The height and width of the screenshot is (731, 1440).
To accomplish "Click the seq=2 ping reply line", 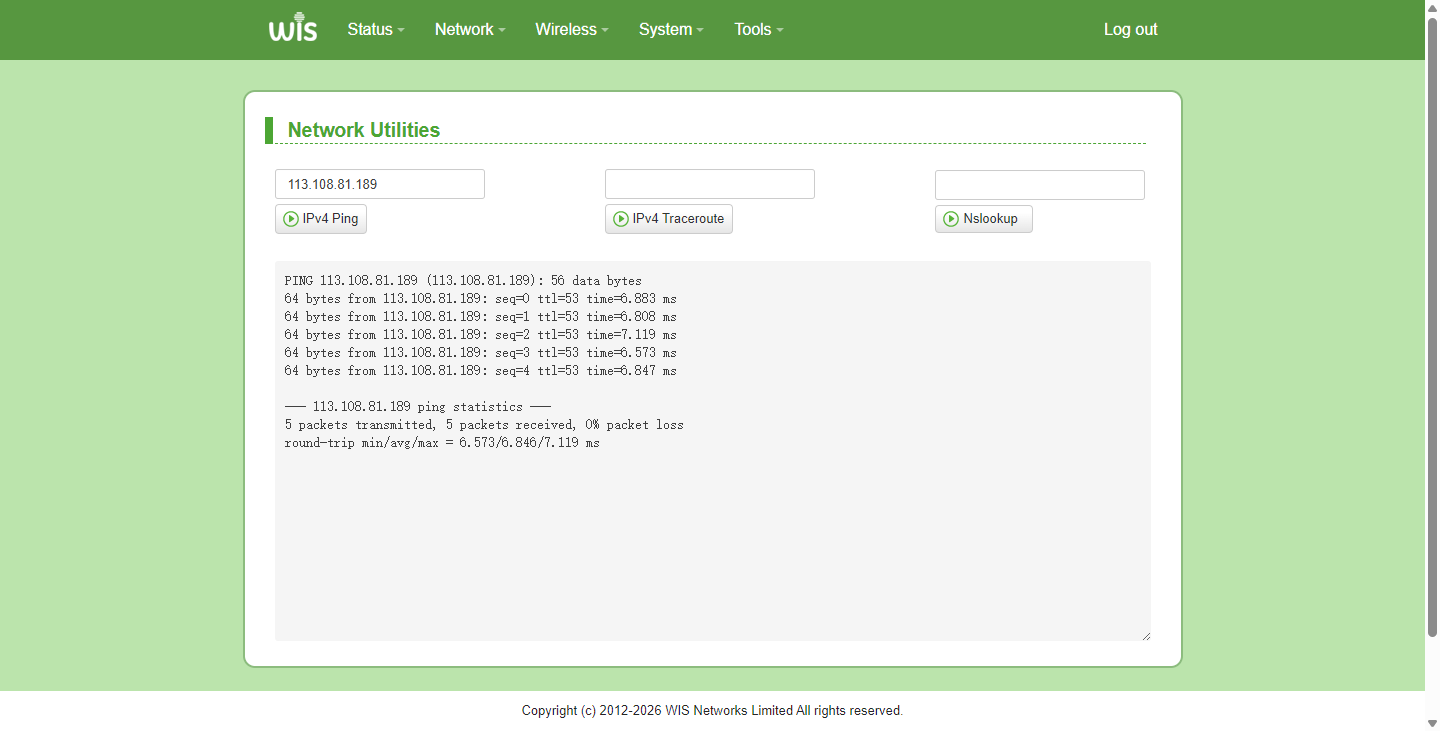I will (x=480, y=335).
